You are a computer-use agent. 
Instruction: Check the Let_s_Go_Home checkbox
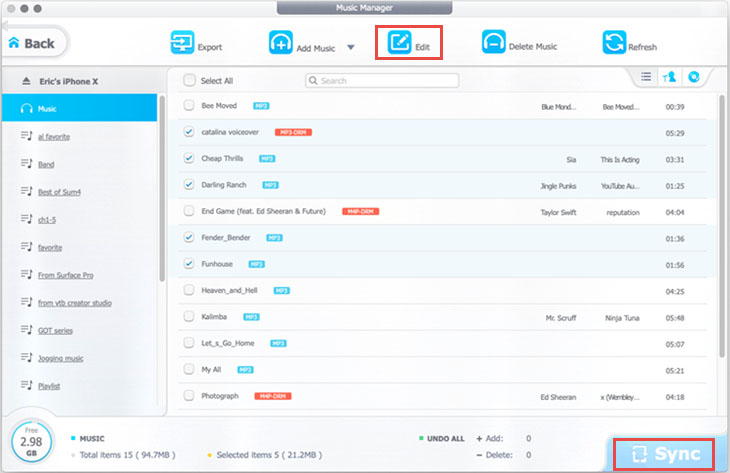(x=189, y=343)
